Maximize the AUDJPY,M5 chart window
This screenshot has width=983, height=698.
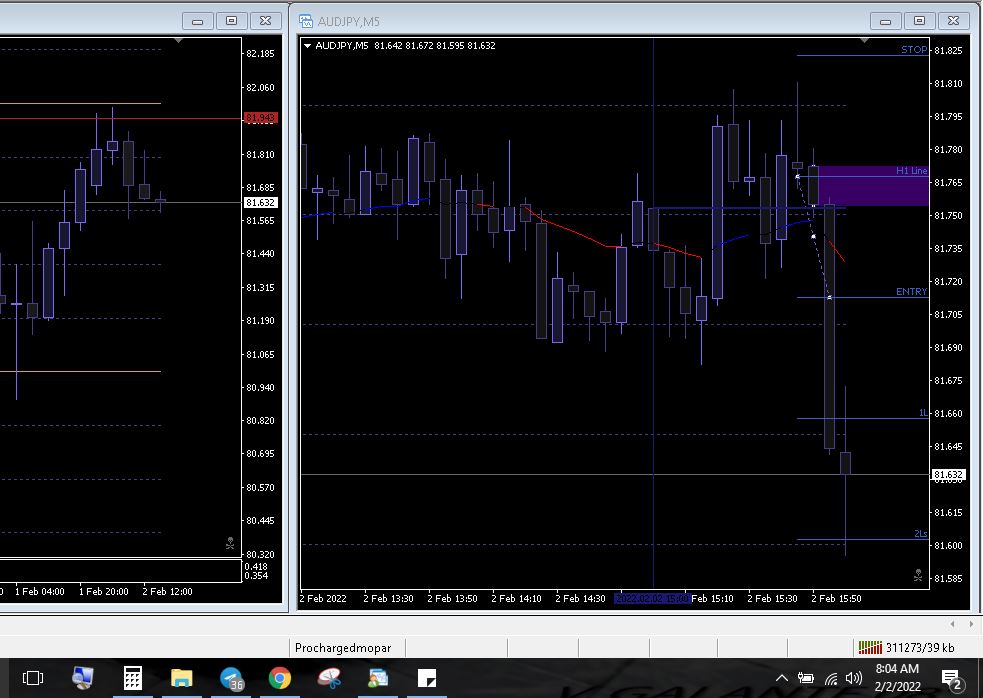919,21
